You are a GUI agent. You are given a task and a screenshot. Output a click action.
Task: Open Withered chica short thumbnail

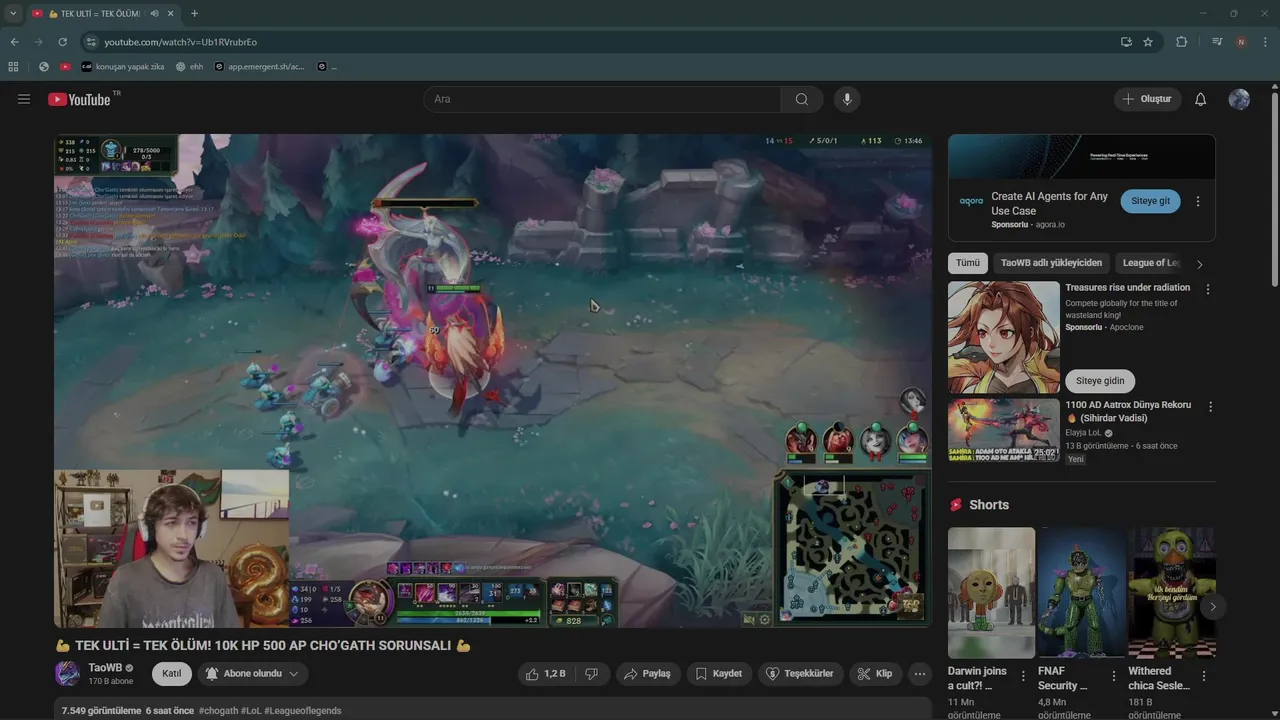pyautogui.click(x=1171, y=592)
